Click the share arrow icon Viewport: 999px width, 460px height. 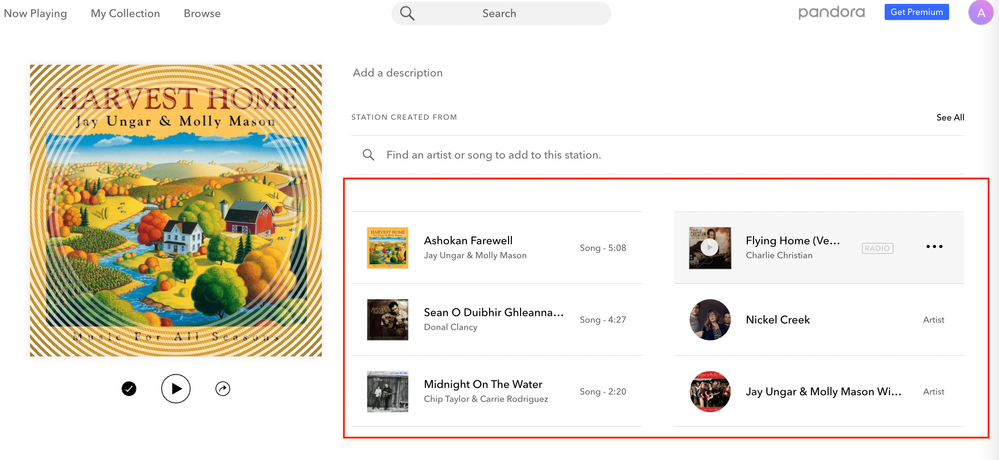point(223,389)
